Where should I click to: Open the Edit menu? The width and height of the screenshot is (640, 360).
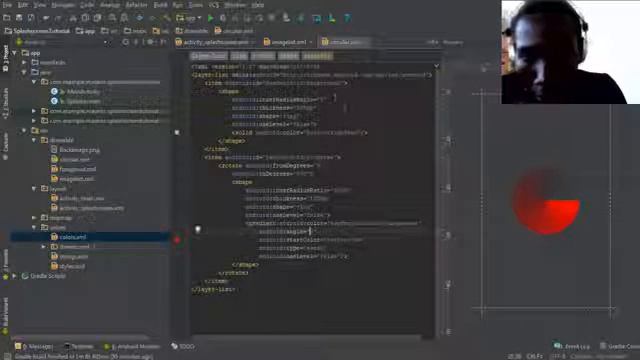(22, 5)
